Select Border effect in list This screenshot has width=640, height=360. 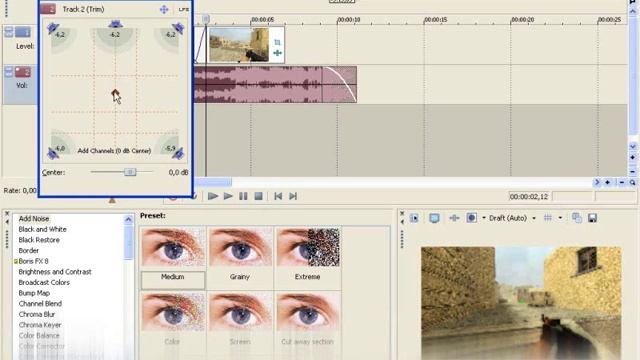(29, 251)
